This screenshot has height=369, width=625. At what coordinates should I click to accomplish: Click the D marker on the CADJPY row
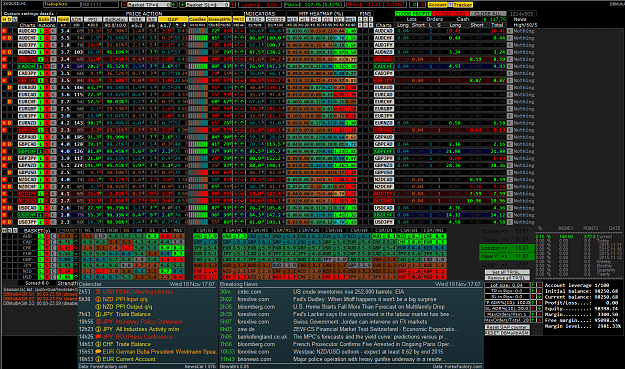tap(10, 73)
